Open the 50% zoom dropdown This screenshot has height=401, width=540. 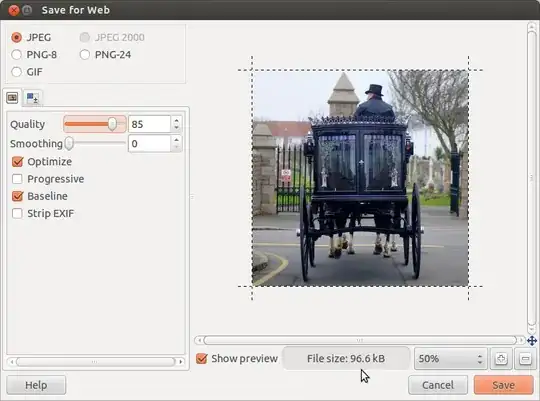pyautogui.click(x=450, y=359)
